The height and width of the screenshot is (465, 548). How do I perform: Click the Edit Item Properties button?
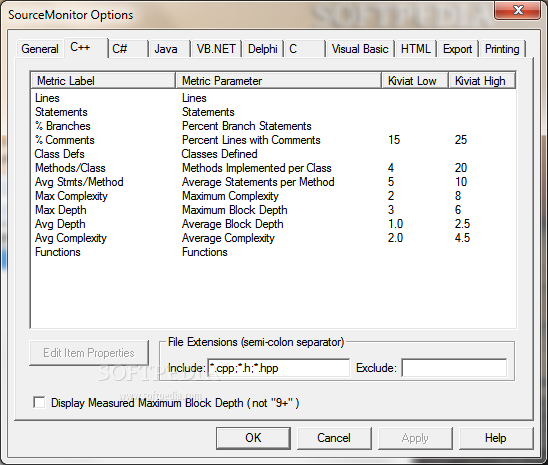(89, 353)
